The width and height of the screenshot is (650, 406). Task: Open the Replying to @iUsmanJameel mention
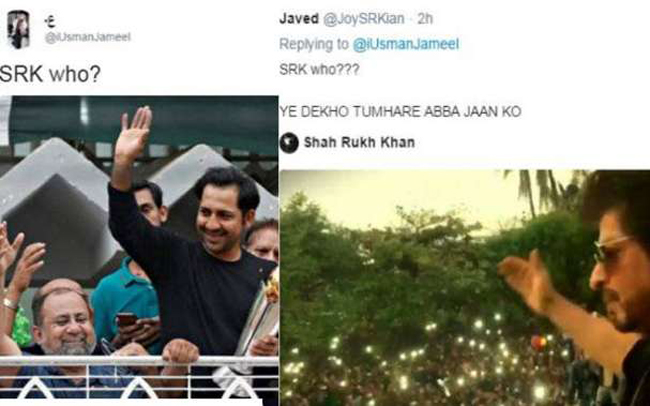click(x=406, y=44)
